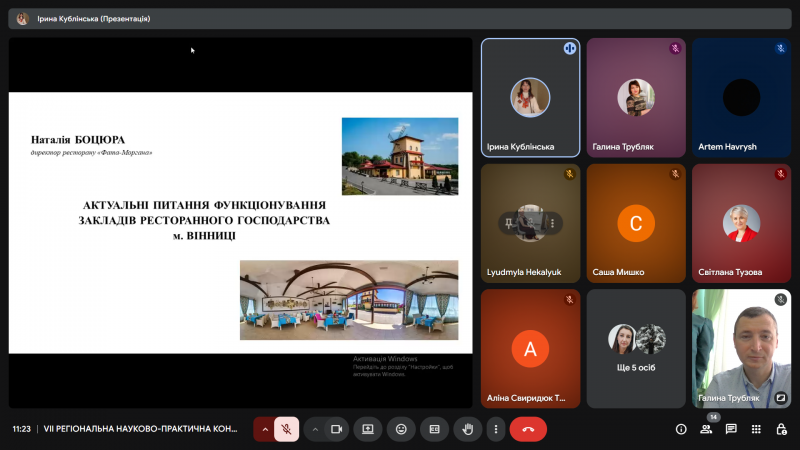Unmute the microphone
Screen dimensions: 800x450
(x=286, y=429)
